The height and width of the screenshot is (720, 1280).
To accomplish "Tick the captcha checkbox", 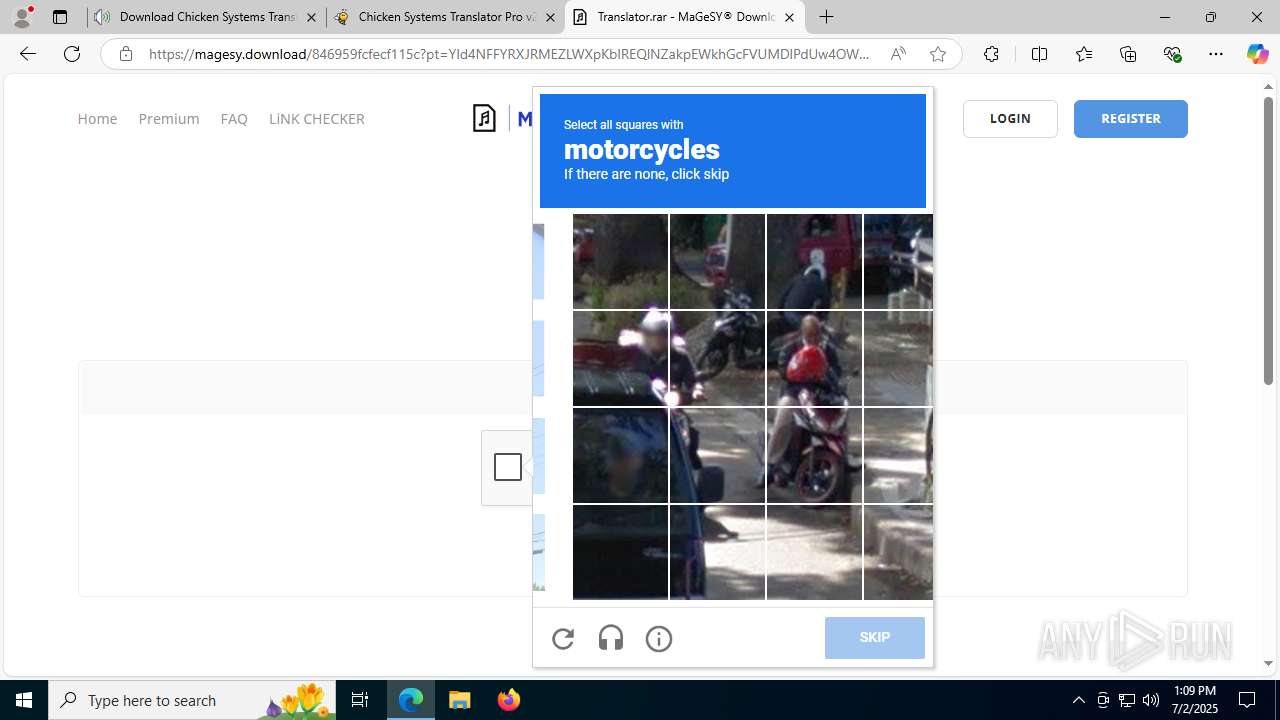I will [x=508, y=467].
